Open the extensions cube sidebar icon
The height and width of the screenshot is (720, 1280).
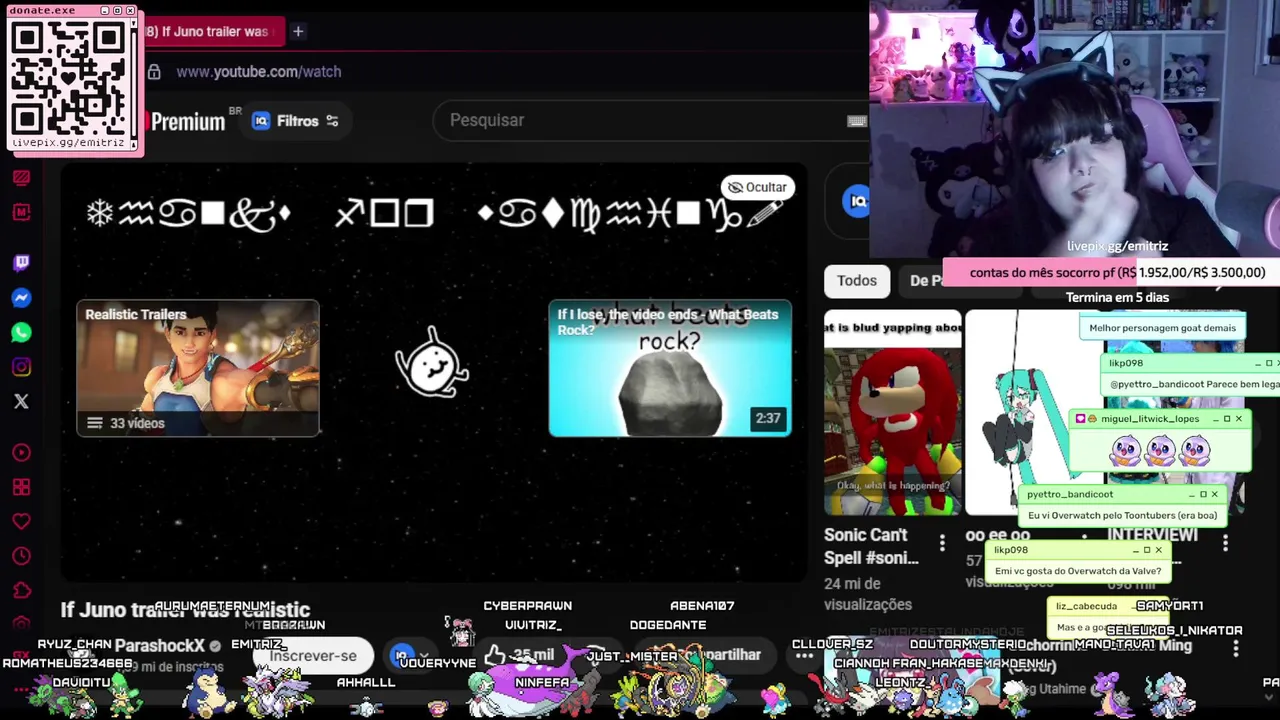coord(21,591)
